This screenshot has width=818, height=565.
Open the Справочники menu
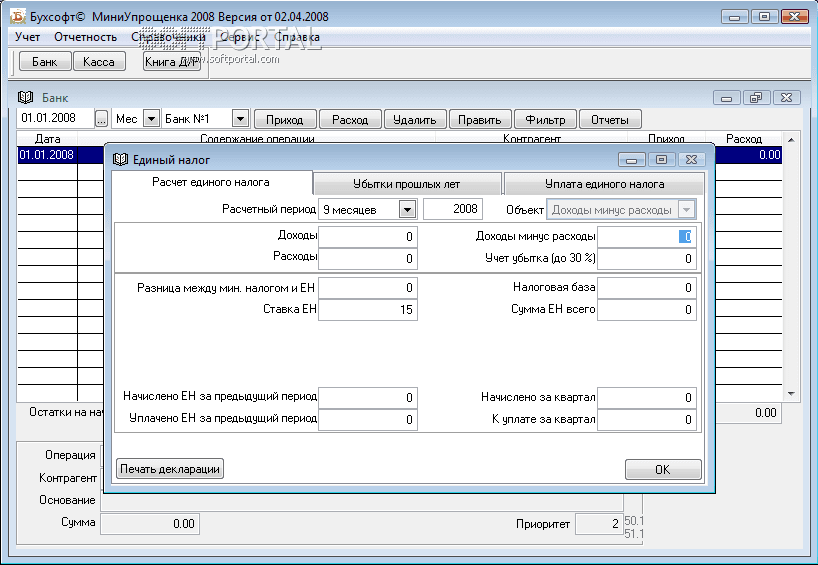point(168,37)
